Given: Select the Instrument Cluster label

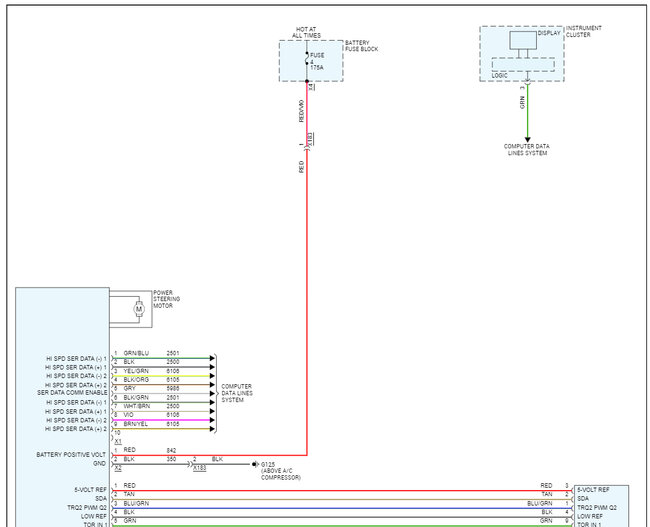Looking at the screenshot, I should 584,32.
